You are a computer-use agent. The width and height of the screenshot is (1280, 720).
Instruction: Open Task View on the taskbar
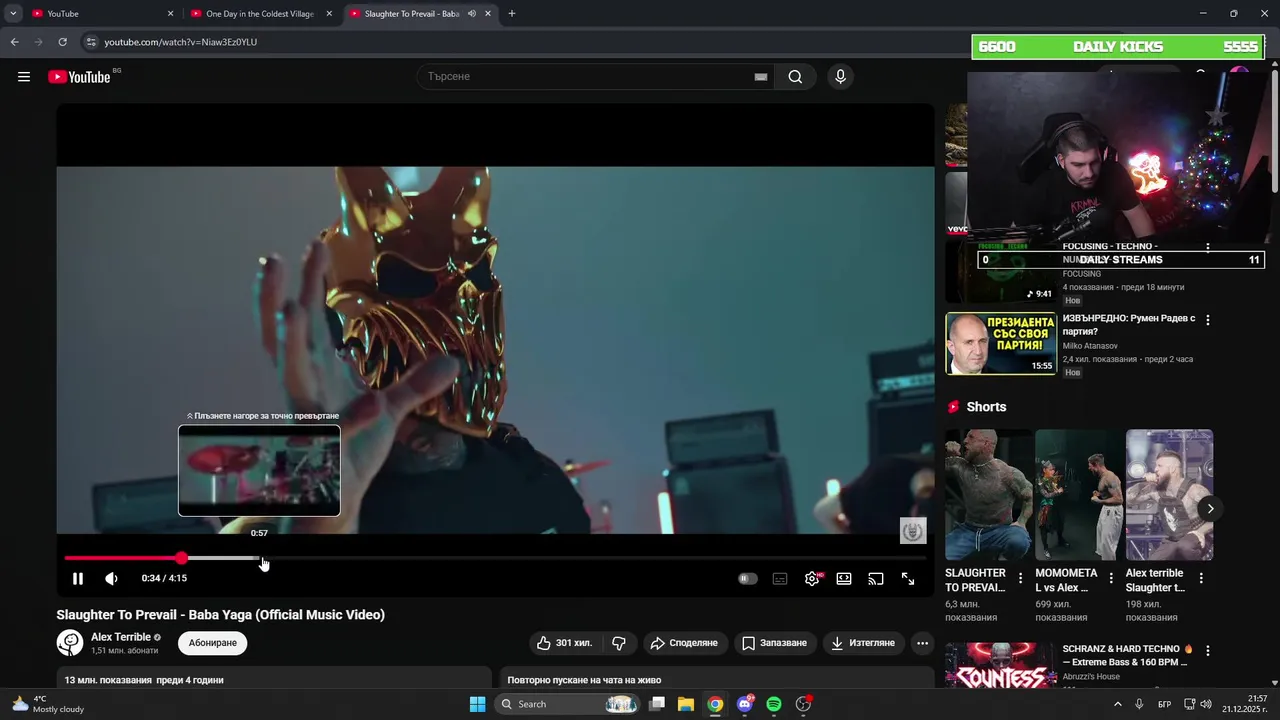[x=657, y=704]
